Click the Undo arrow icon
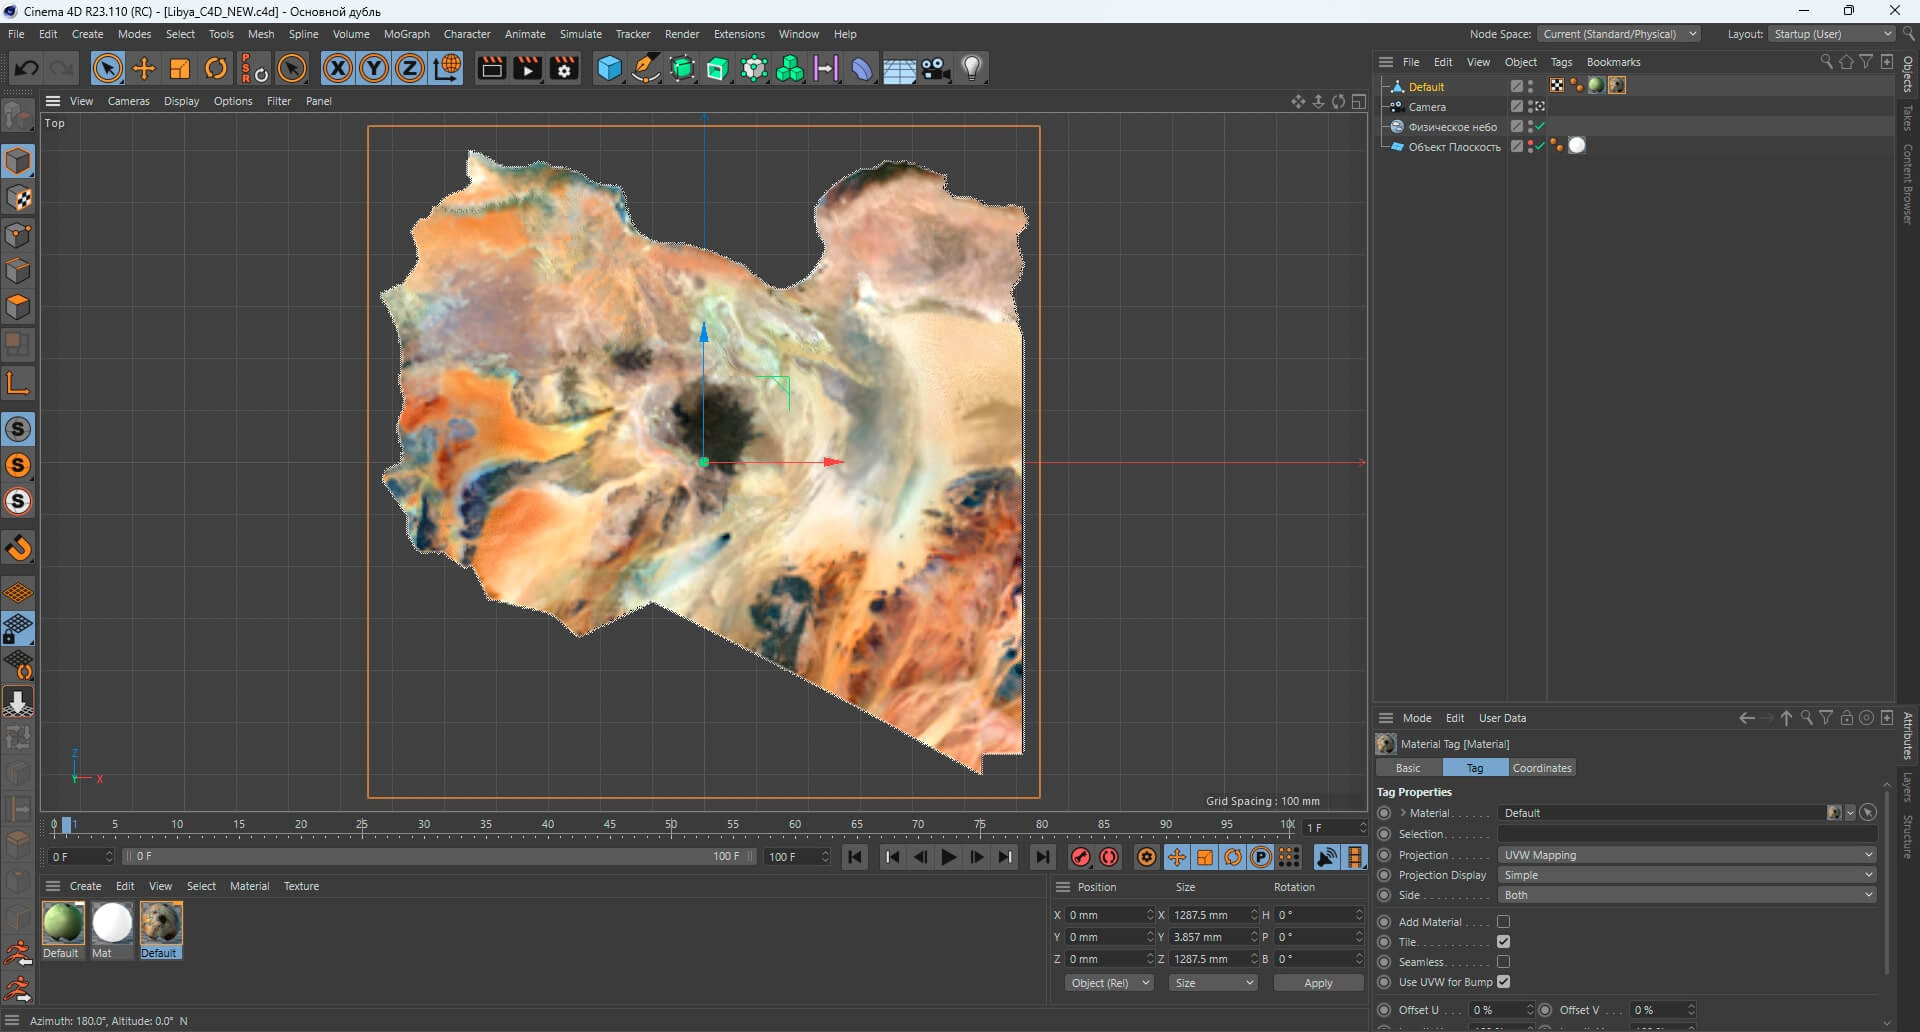This screenshot has height=1032, width=1920. [26, 68]
